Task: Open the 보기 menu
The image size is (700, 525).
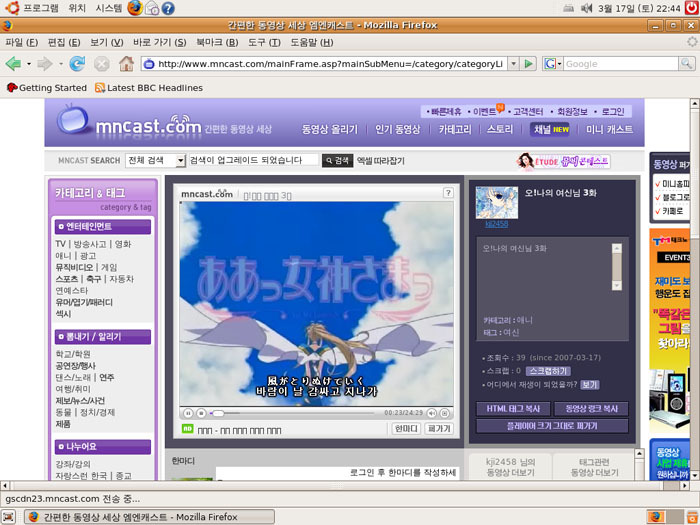Action: 107,42
